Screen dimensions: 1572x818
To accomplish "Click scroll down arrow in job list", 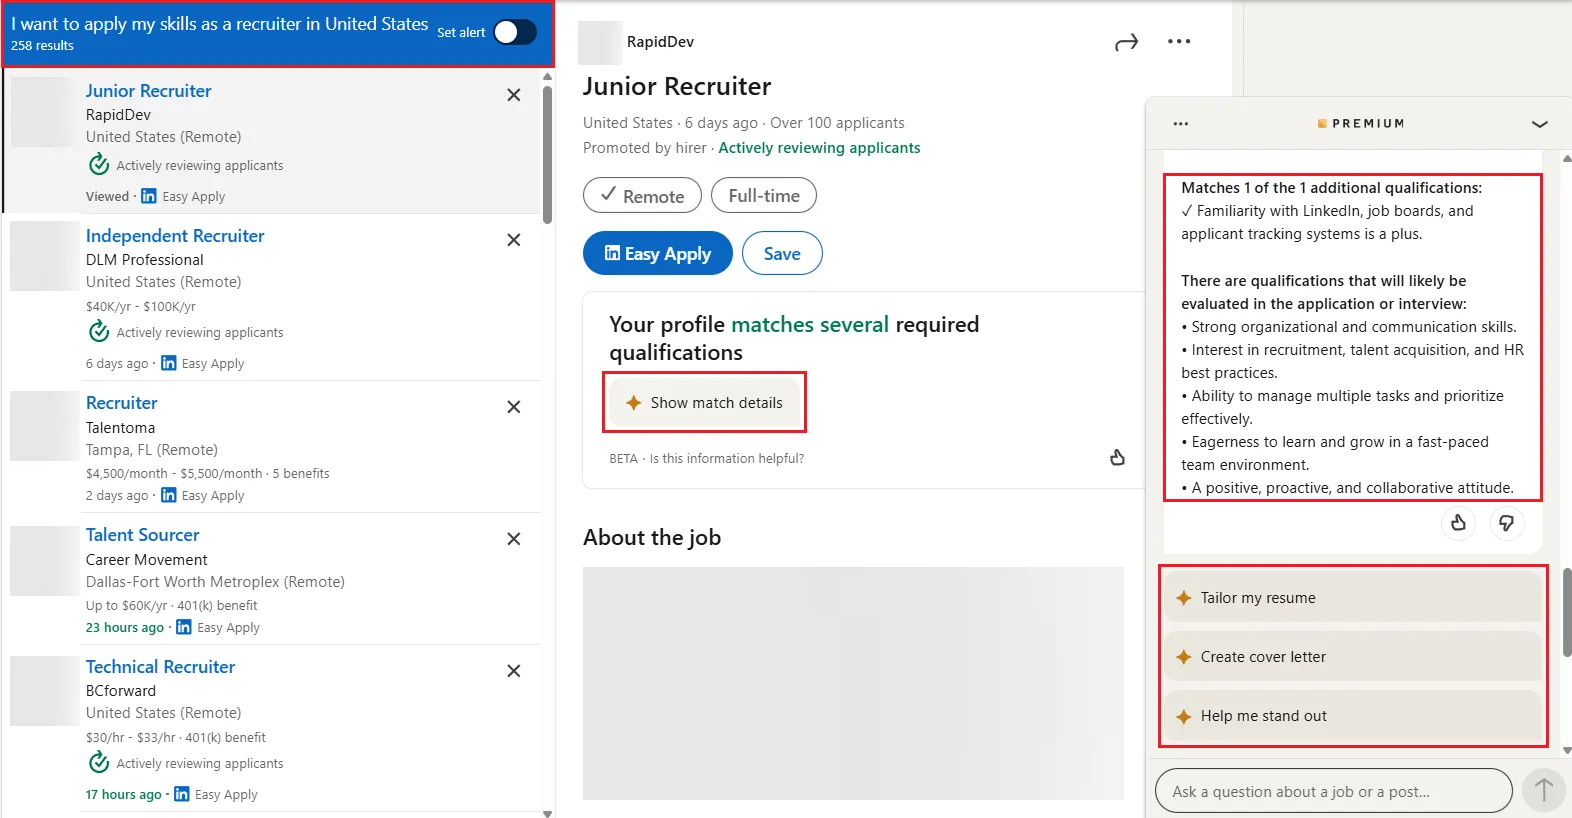I will point(547,813).
